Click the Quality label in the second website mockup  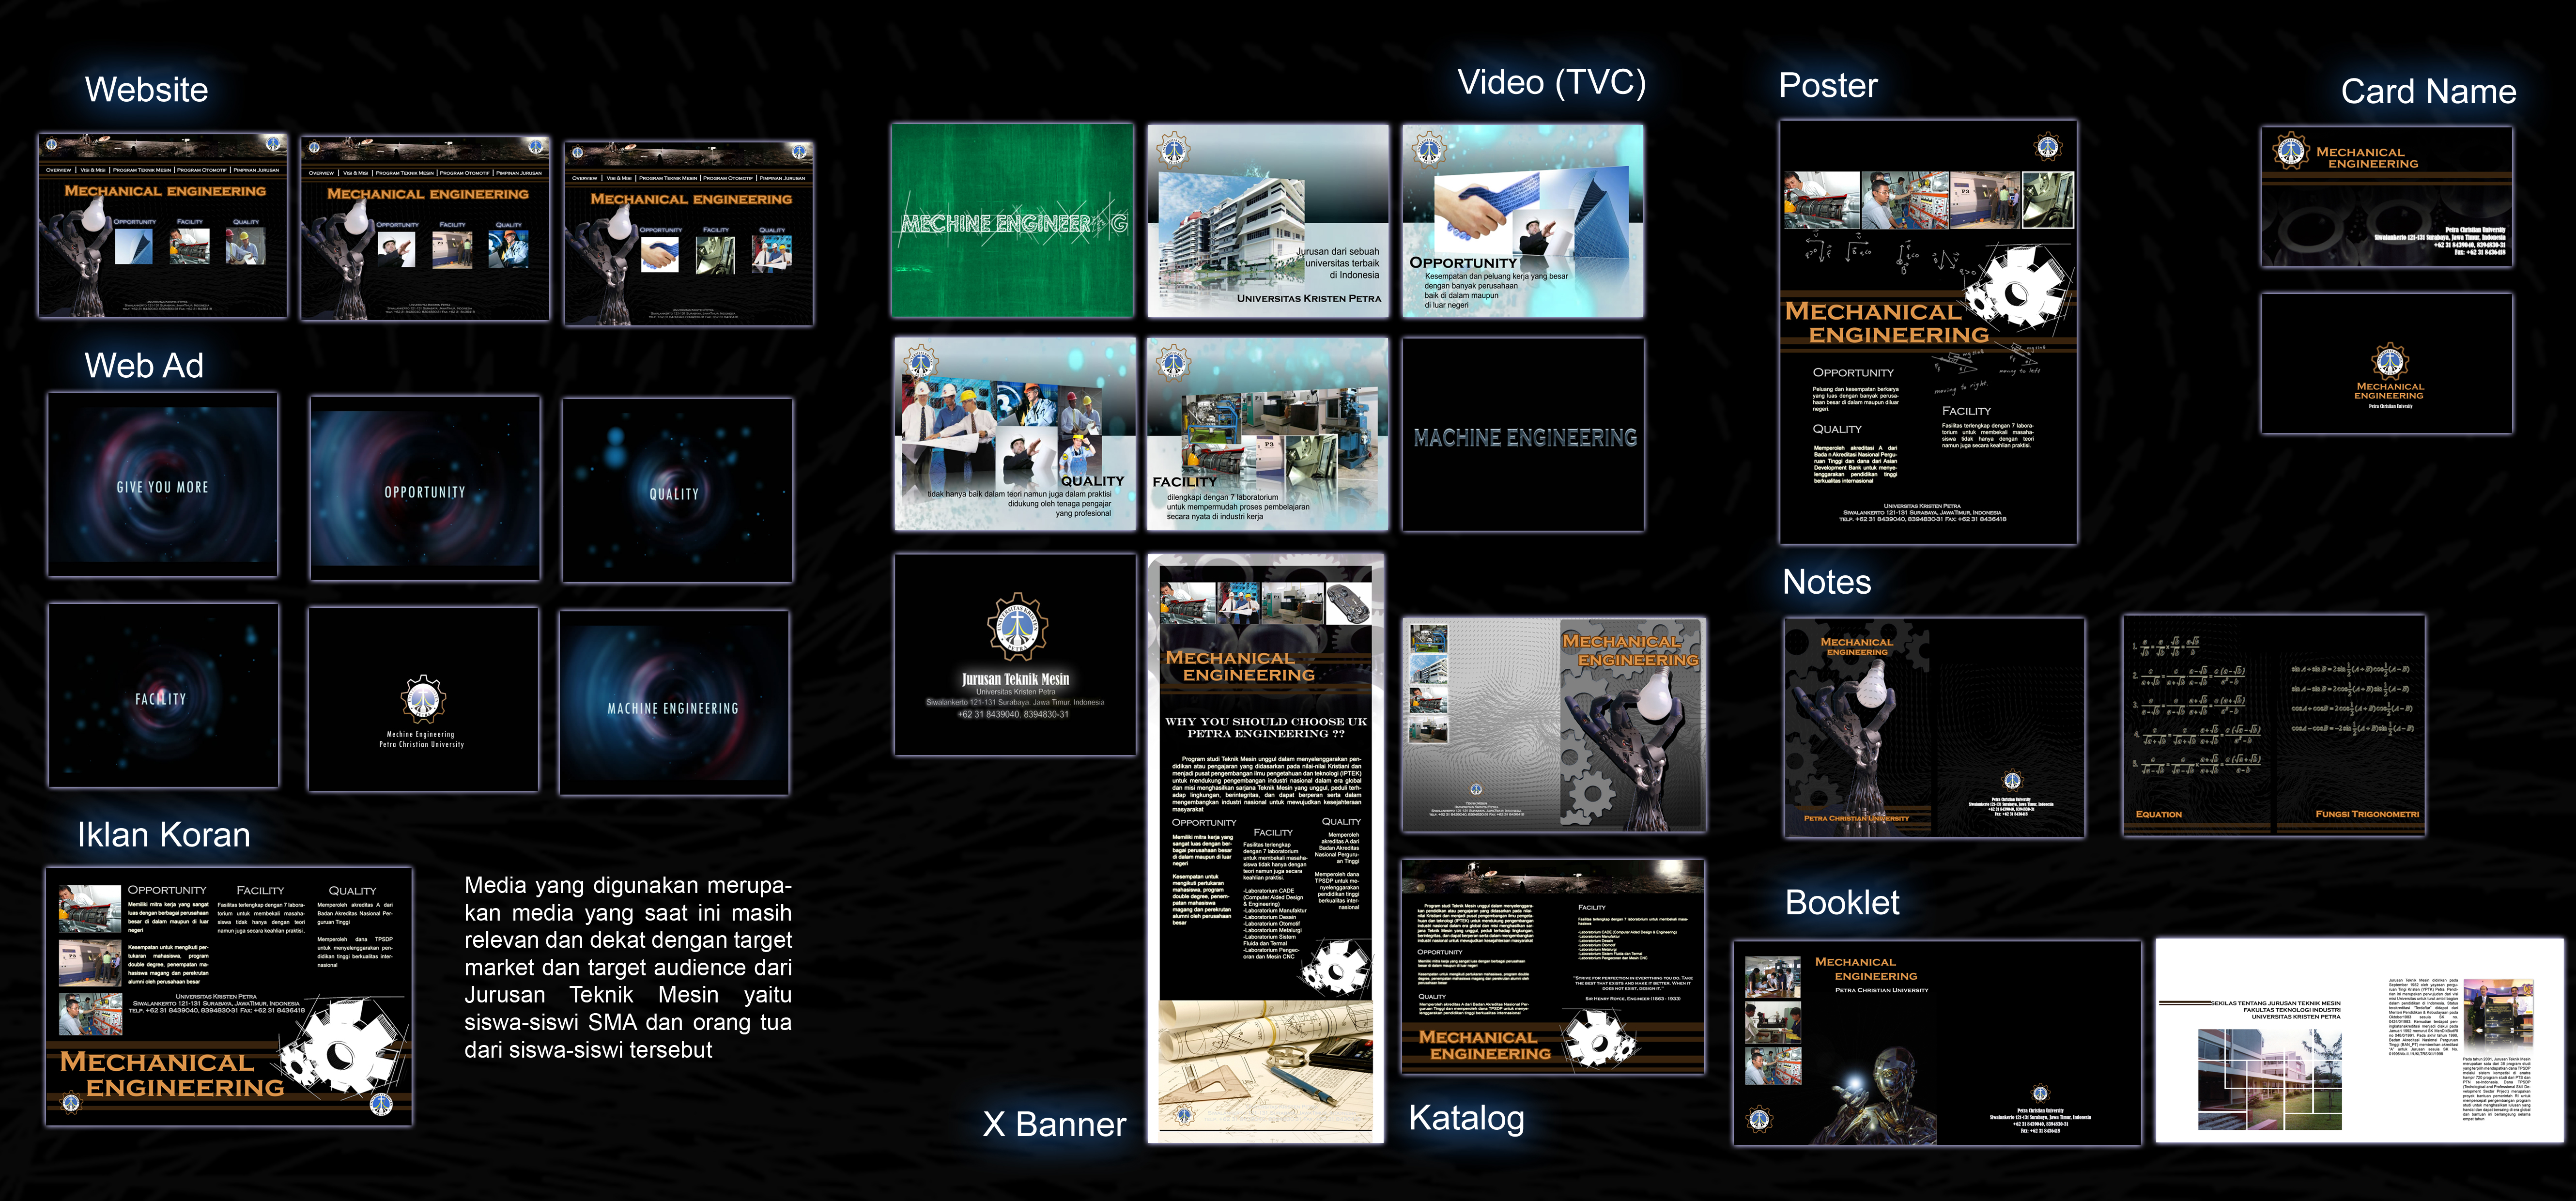tap(508, 225)
